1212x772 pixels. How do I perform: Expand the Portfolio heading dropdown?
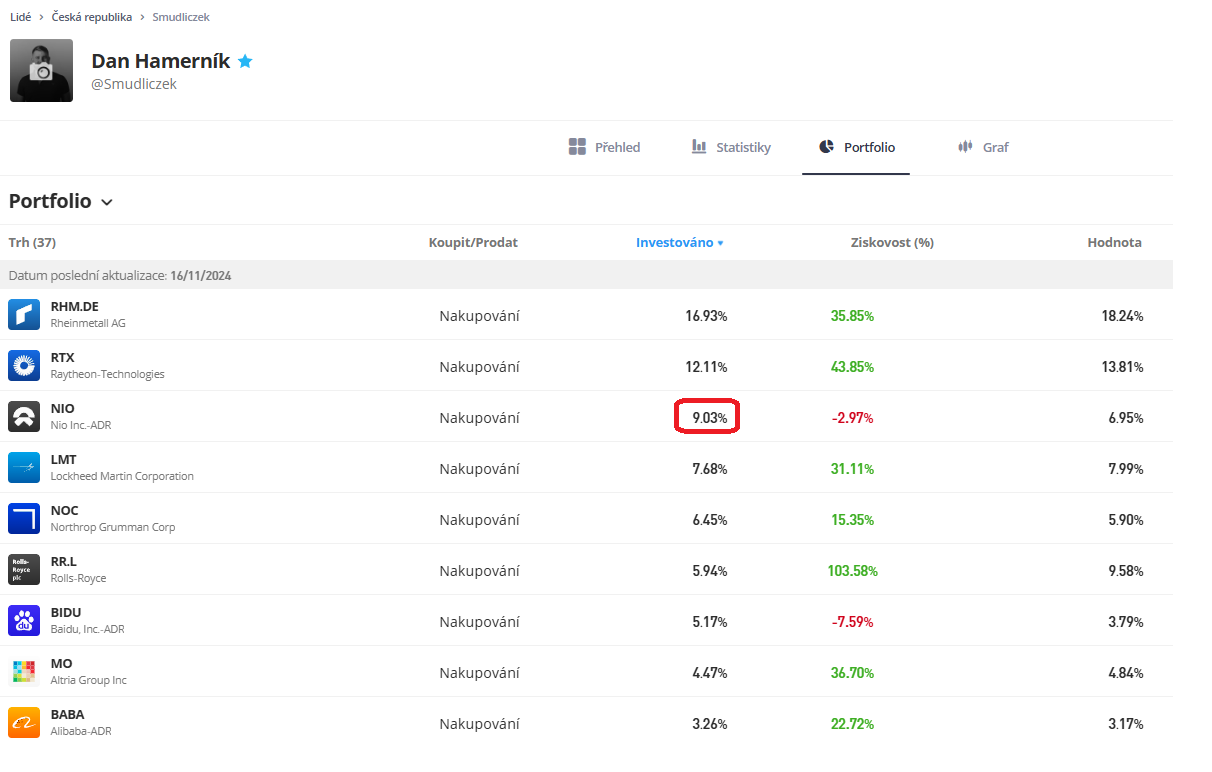(x=107, y=202)
